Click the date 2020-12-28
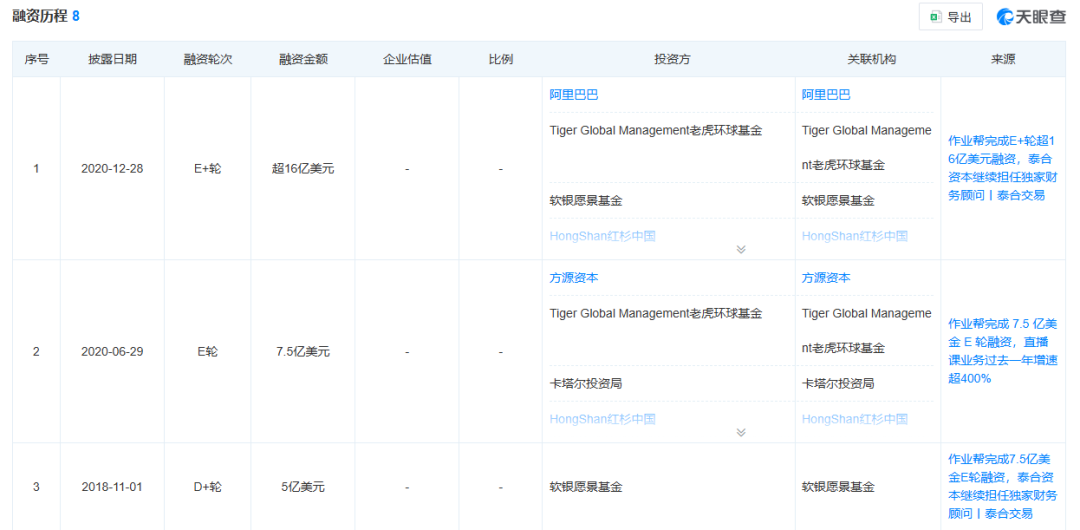Viewport: 1080px width, 530px height. point(112,168)
